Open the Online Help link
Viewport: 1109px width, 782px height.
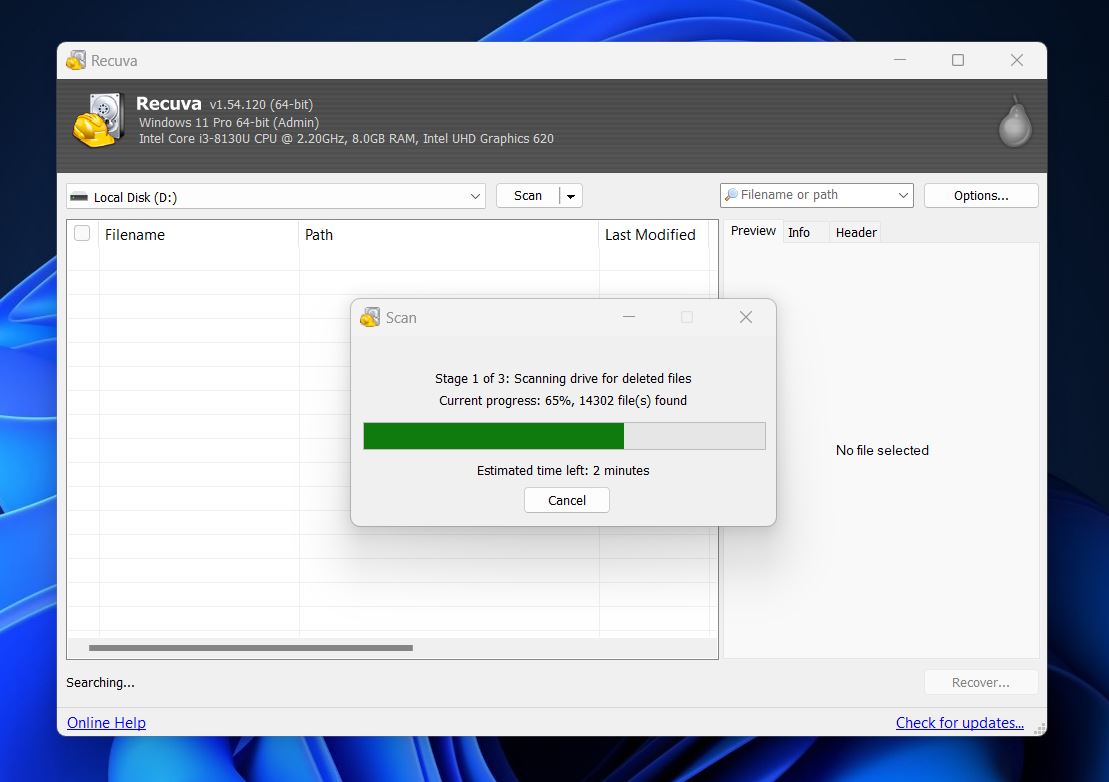[x=106, y=723]
